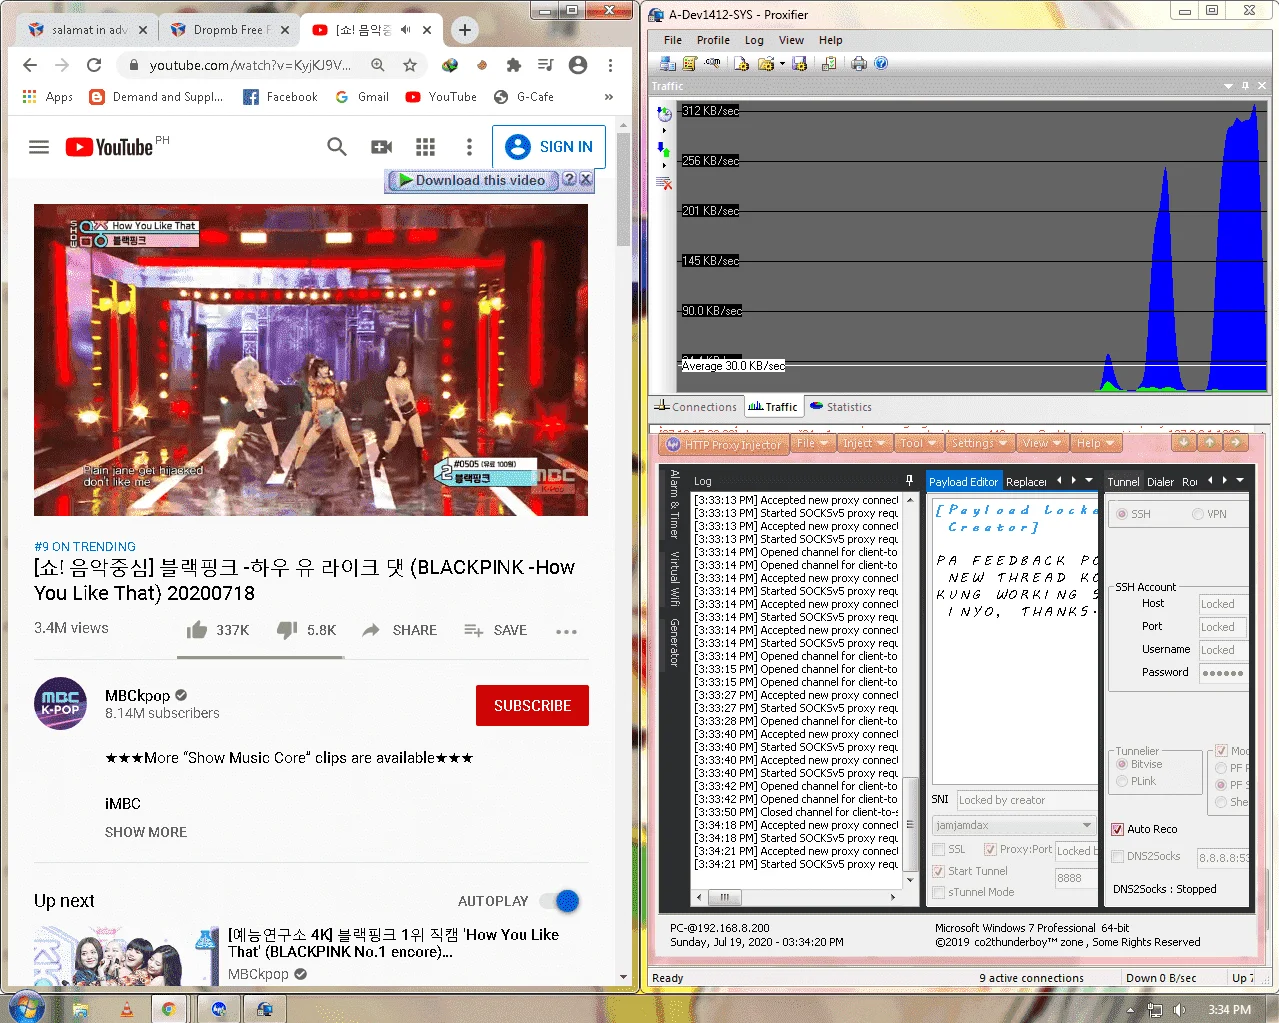Switch to Connections tab in Proxifier
The image size is (1279, 1023).
point(696,407)
